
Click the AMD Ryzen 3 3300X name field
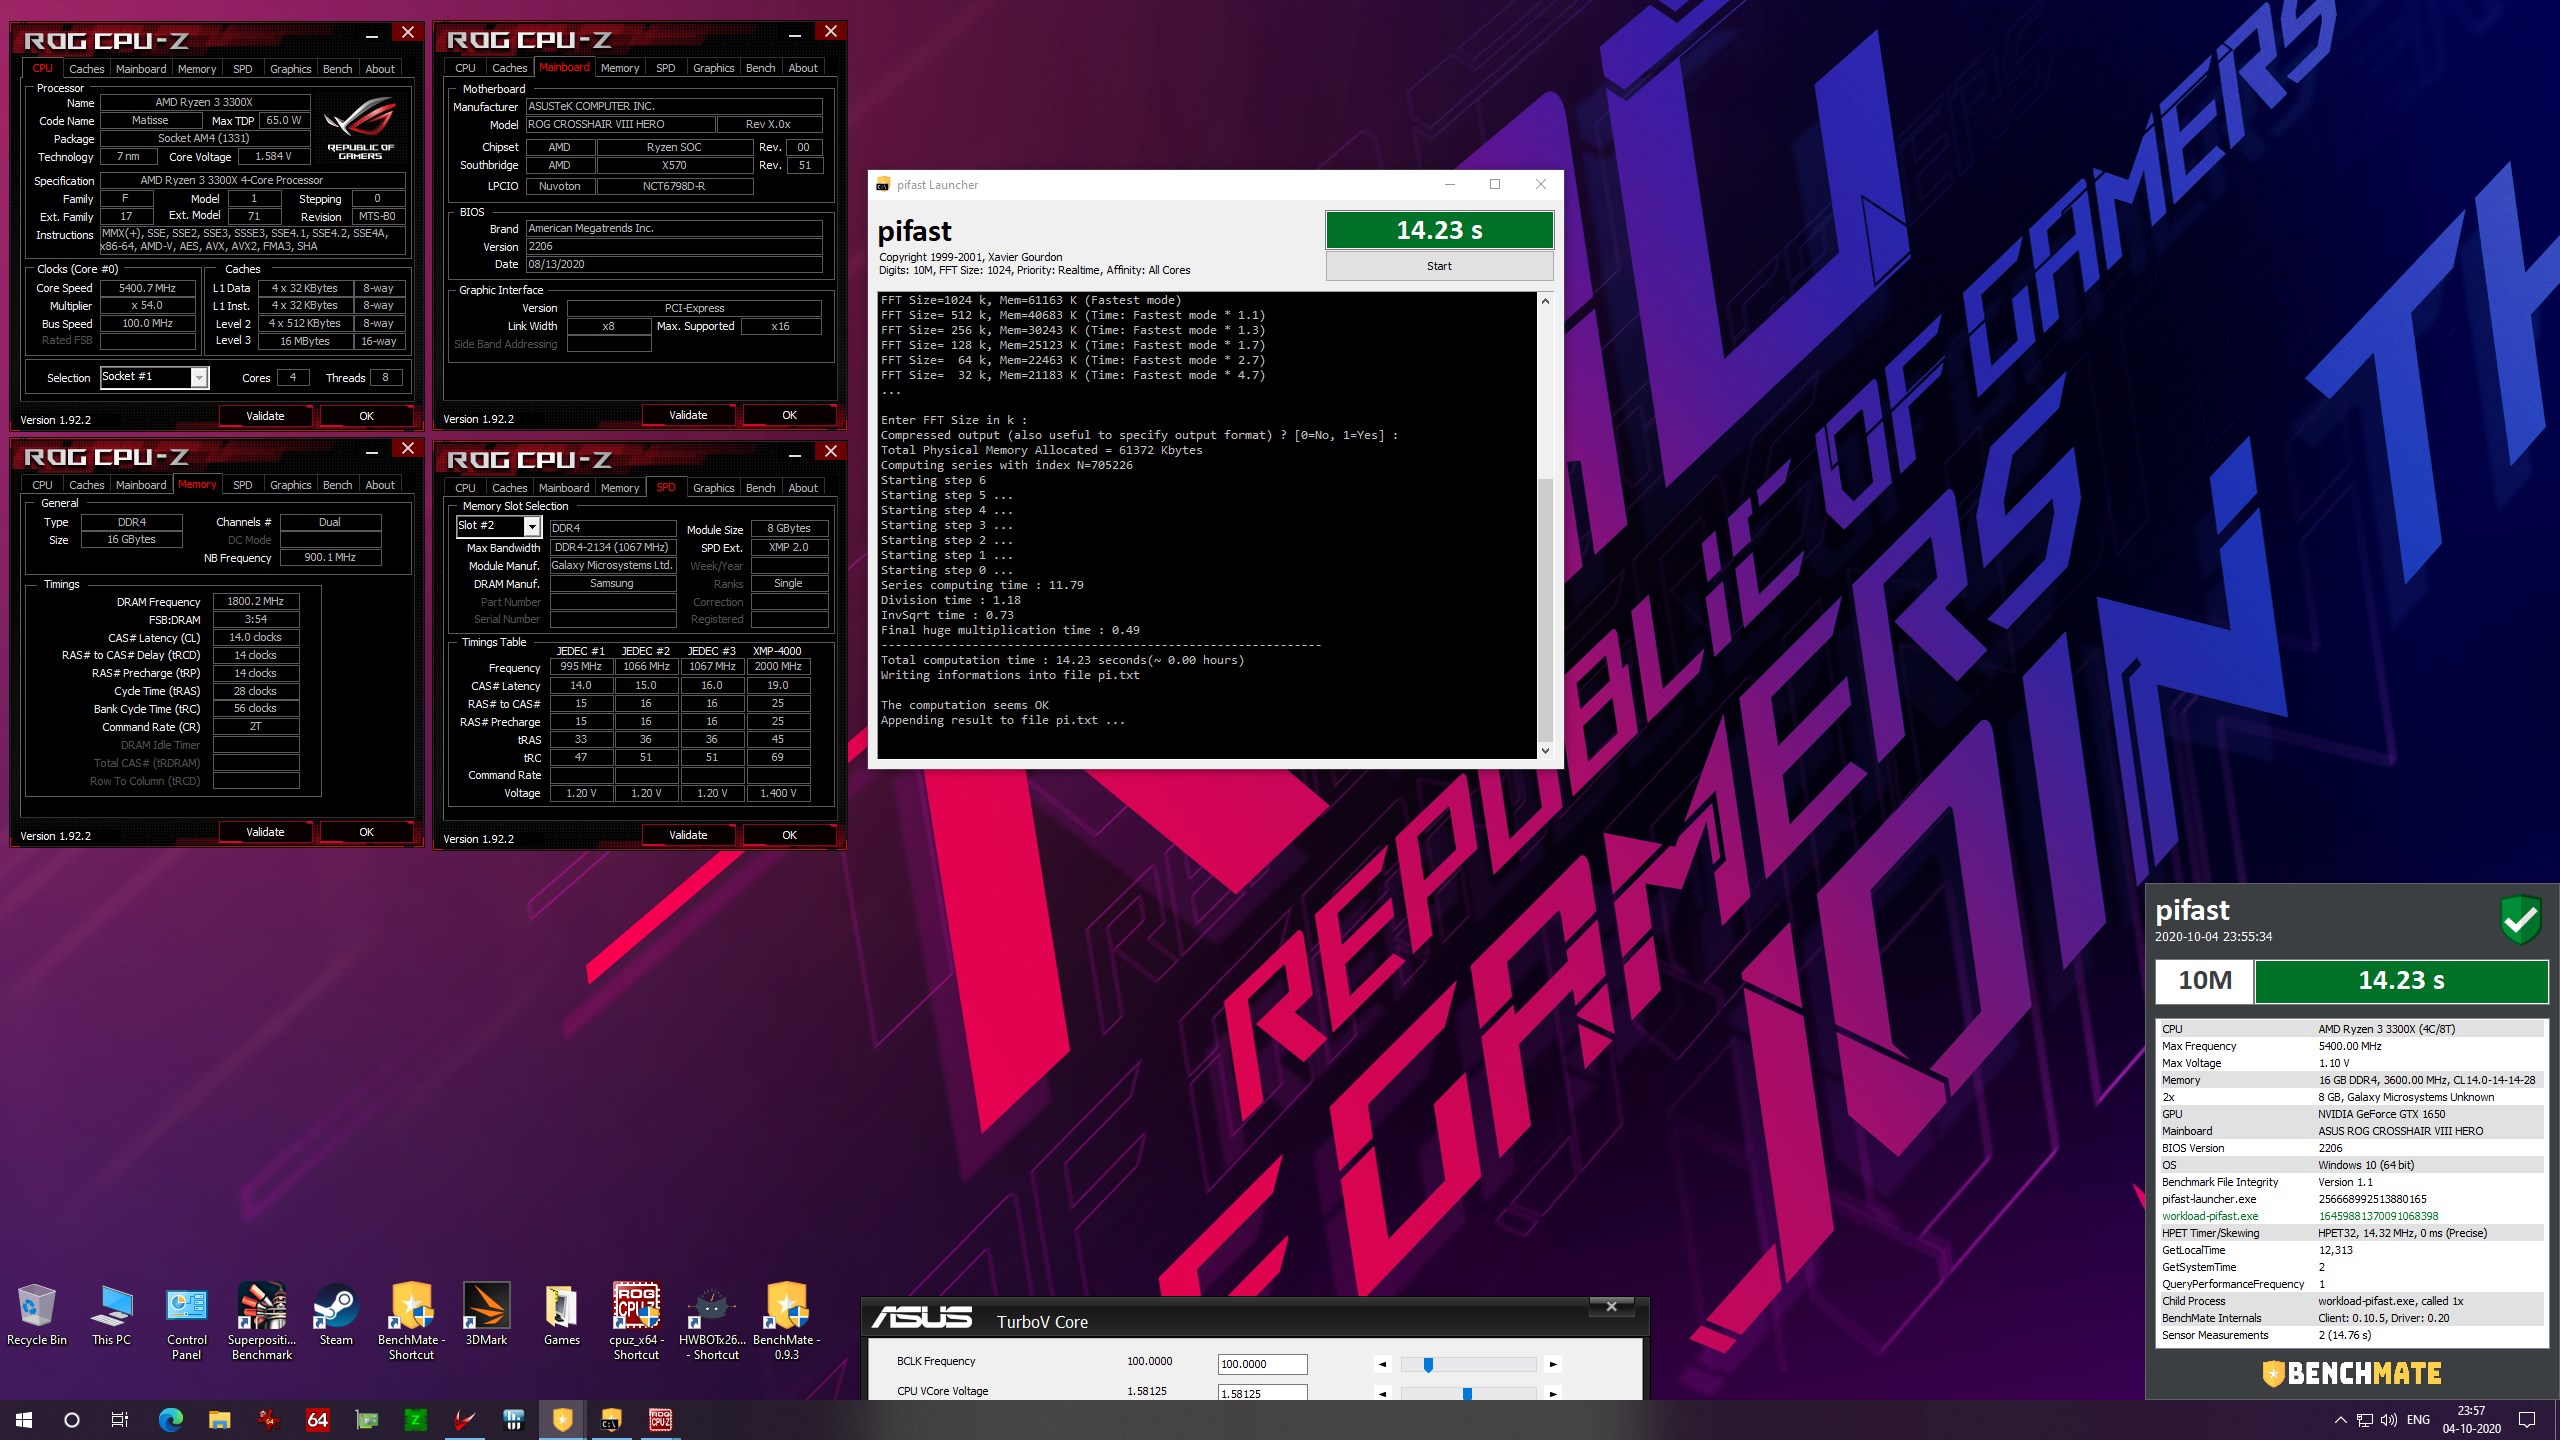click(205, 102)
